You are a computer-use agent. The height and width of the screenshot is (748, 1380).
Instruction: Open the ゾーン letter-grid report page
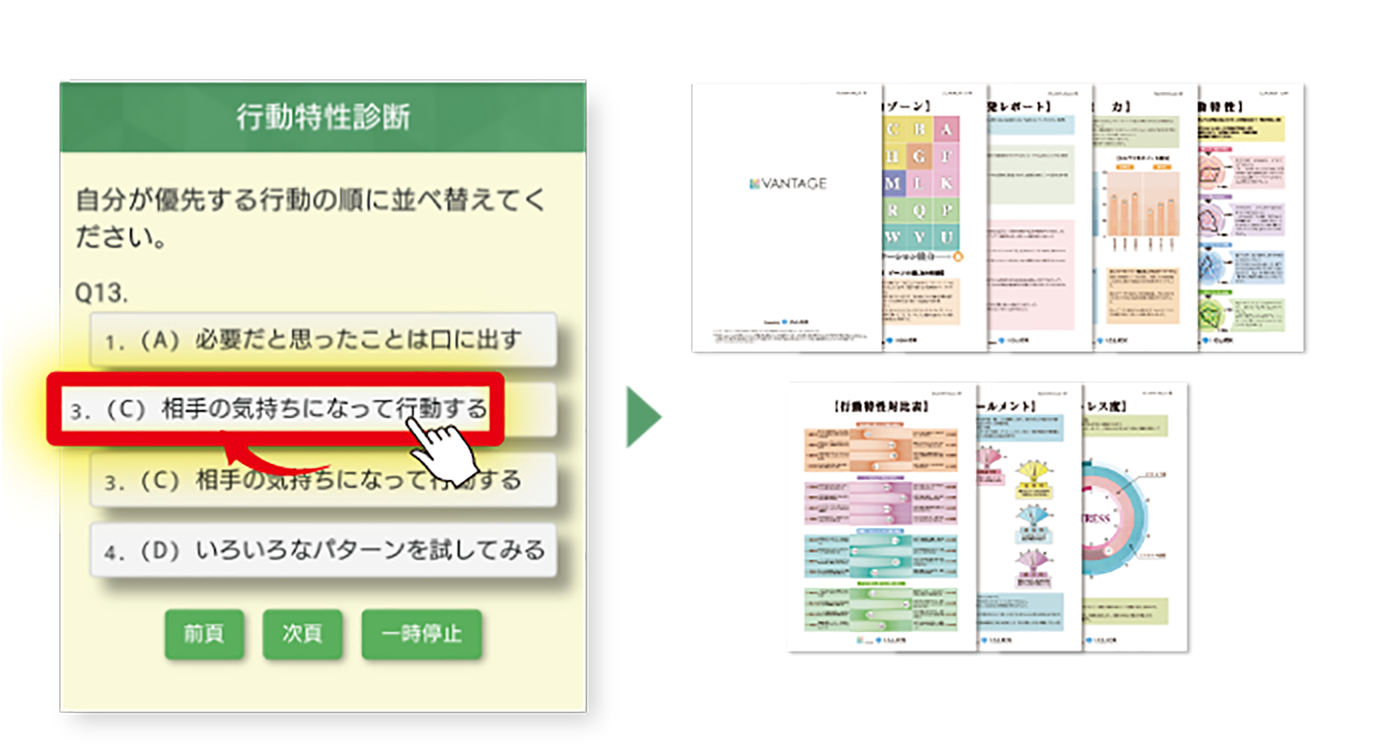coord(934,217)
